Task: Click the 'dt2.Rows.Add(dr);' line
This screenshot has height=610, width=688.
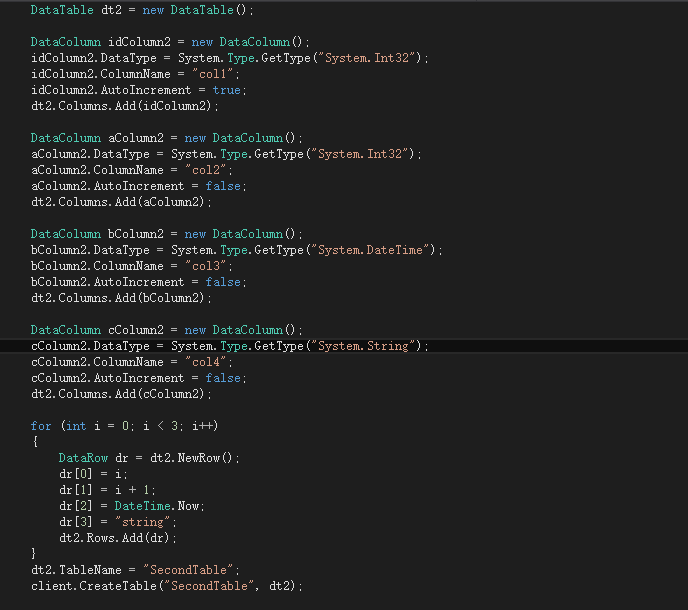Action: (x=118, y=538)
